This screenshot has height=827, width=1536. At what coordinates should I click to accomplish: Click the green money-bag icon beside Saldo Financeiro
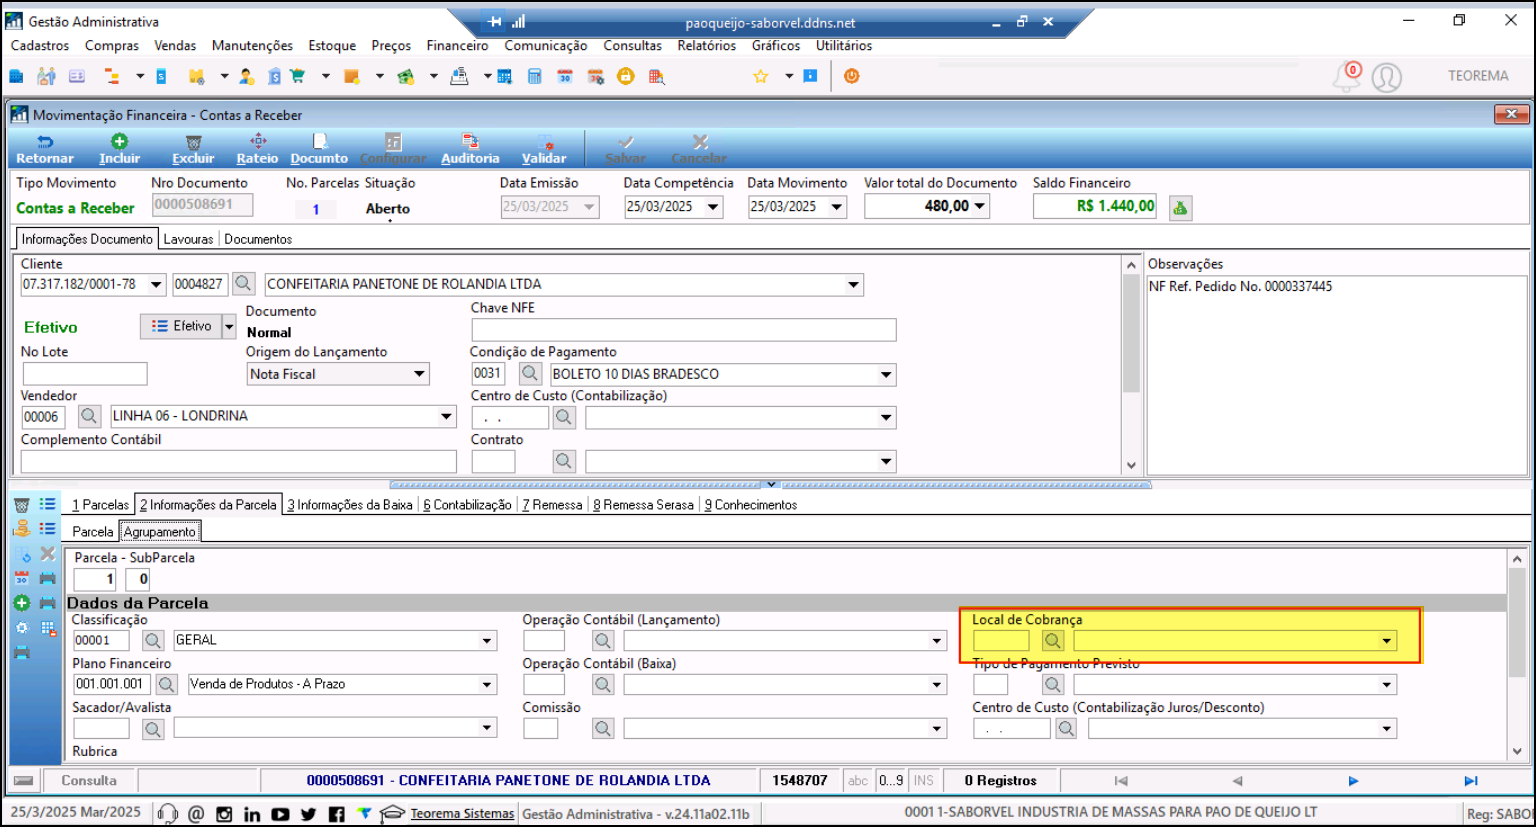click(1180, 207)
